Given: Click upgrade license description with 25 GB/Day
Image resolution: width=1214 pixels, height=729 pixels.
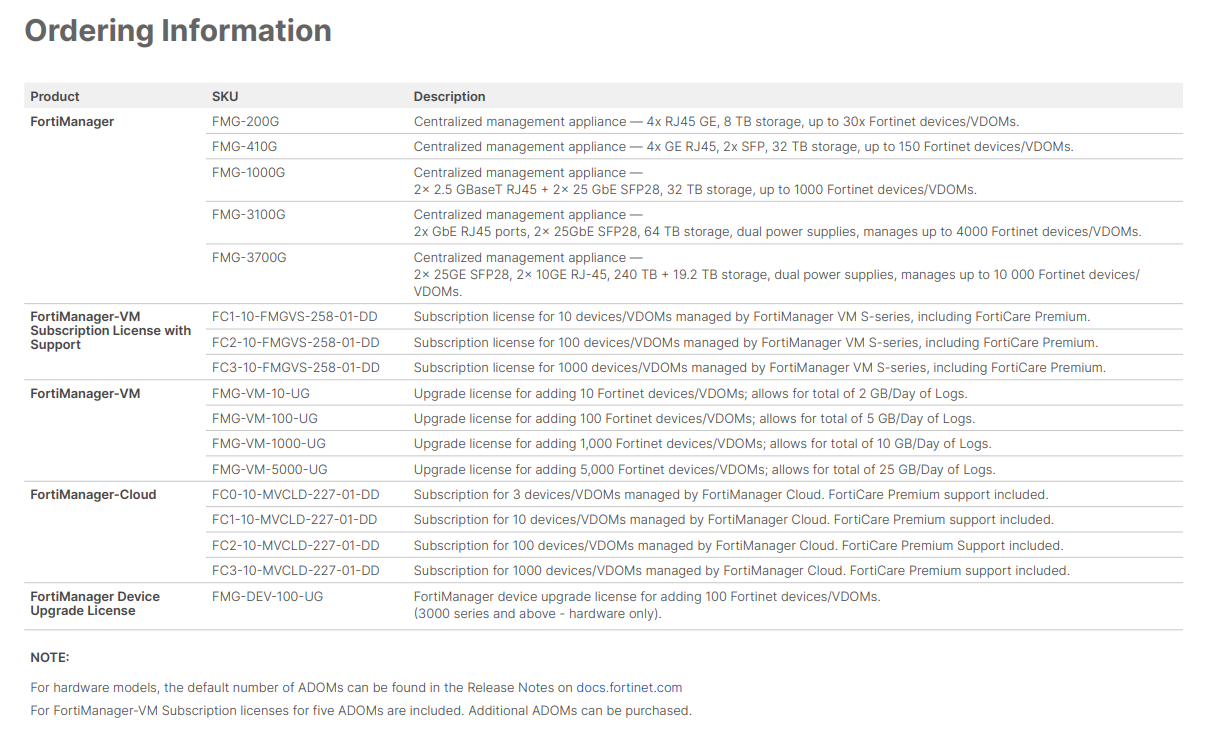Looking at the screenshot, I should click(705, 469).
